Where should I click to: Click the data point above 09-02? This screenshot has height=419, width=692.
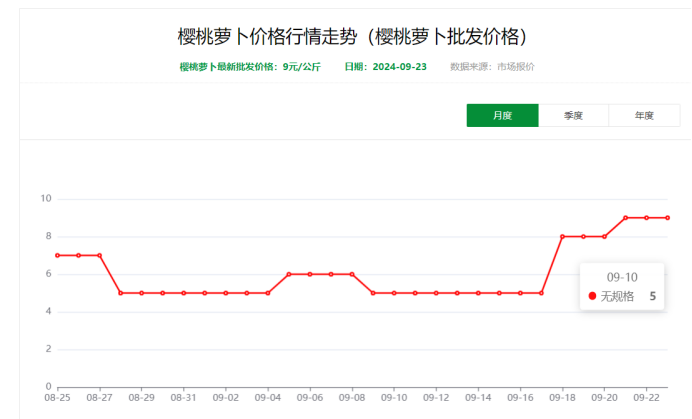[226, 293]
